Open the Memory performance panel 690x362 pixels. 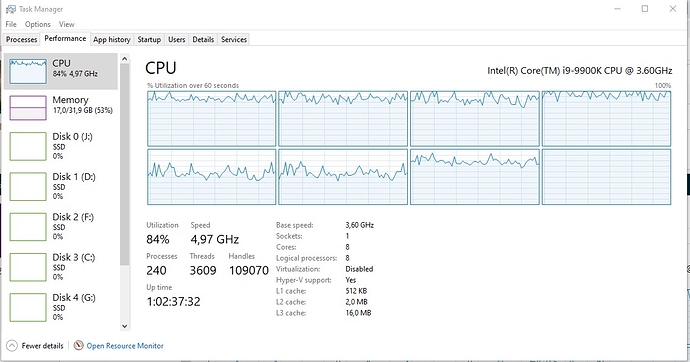pos(61,107)
